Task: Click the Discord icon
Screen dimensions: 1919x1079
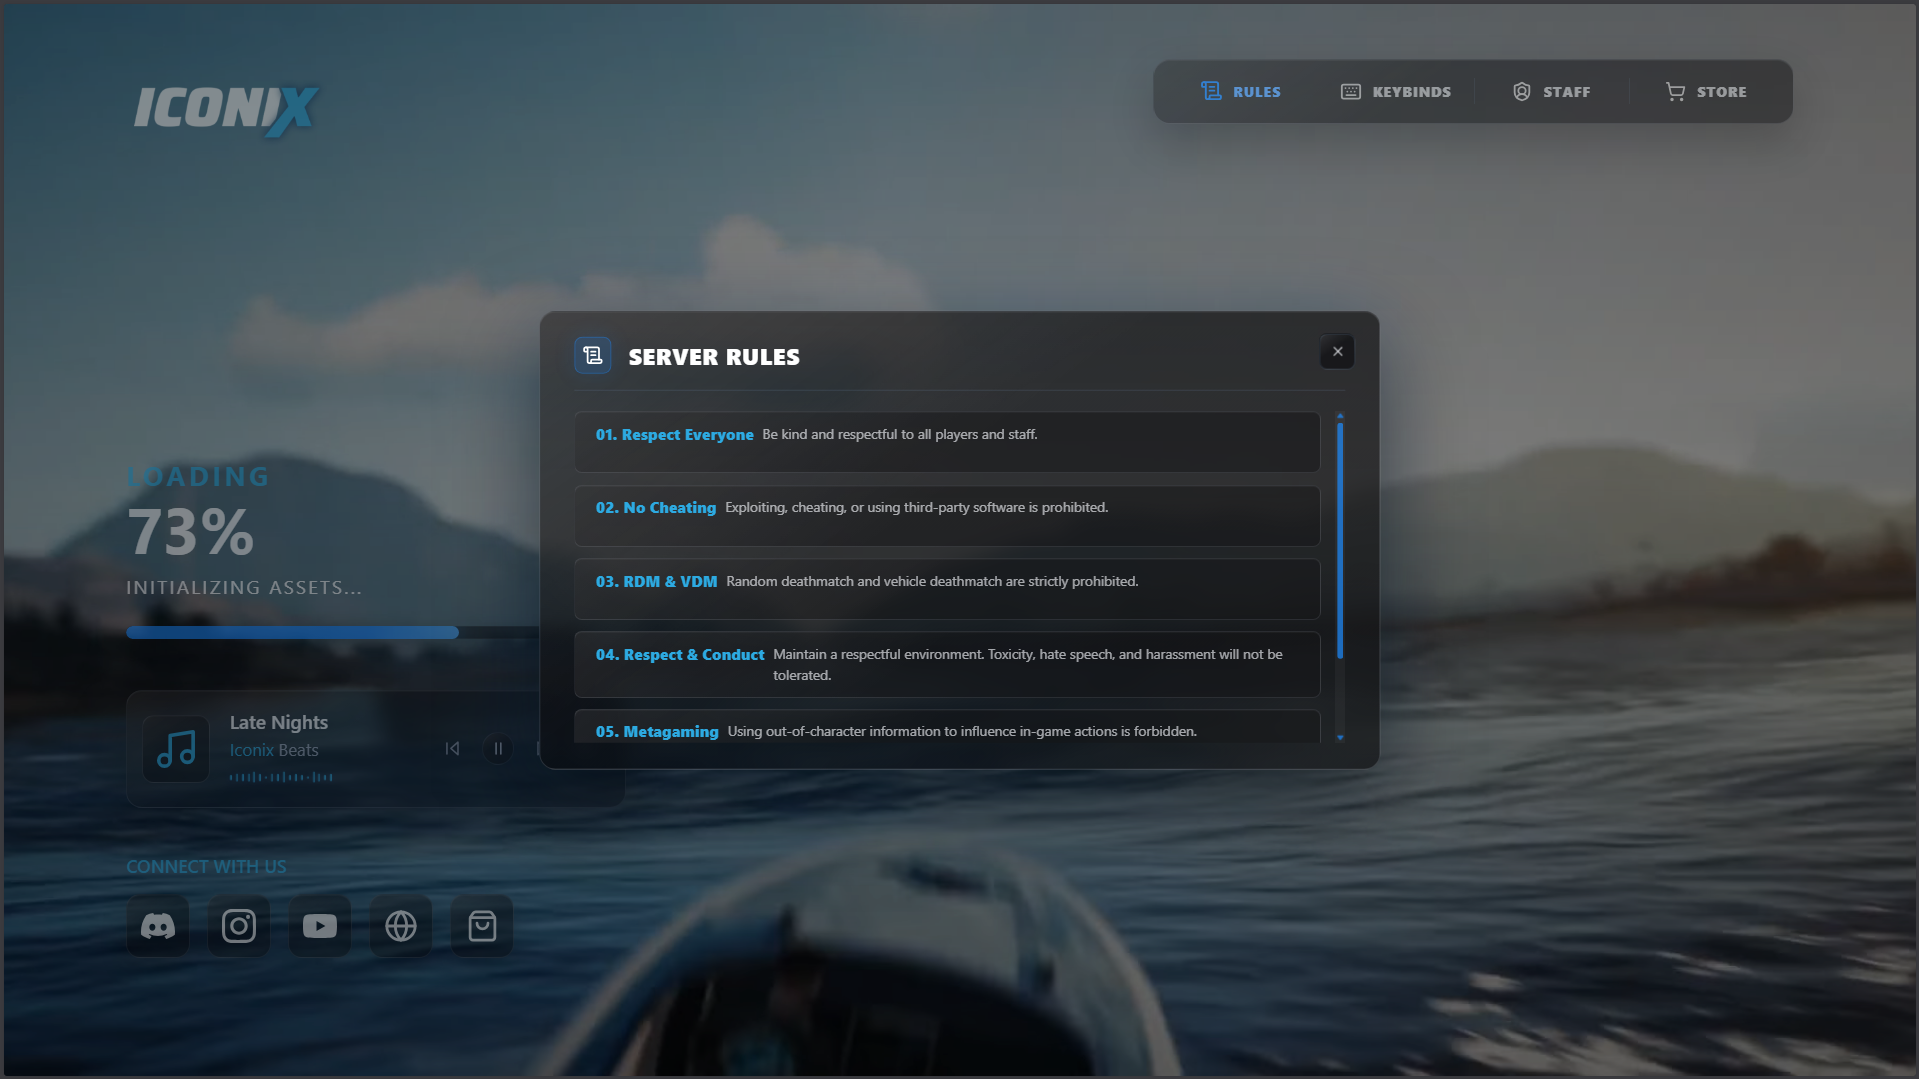Action: click(158, 926)
